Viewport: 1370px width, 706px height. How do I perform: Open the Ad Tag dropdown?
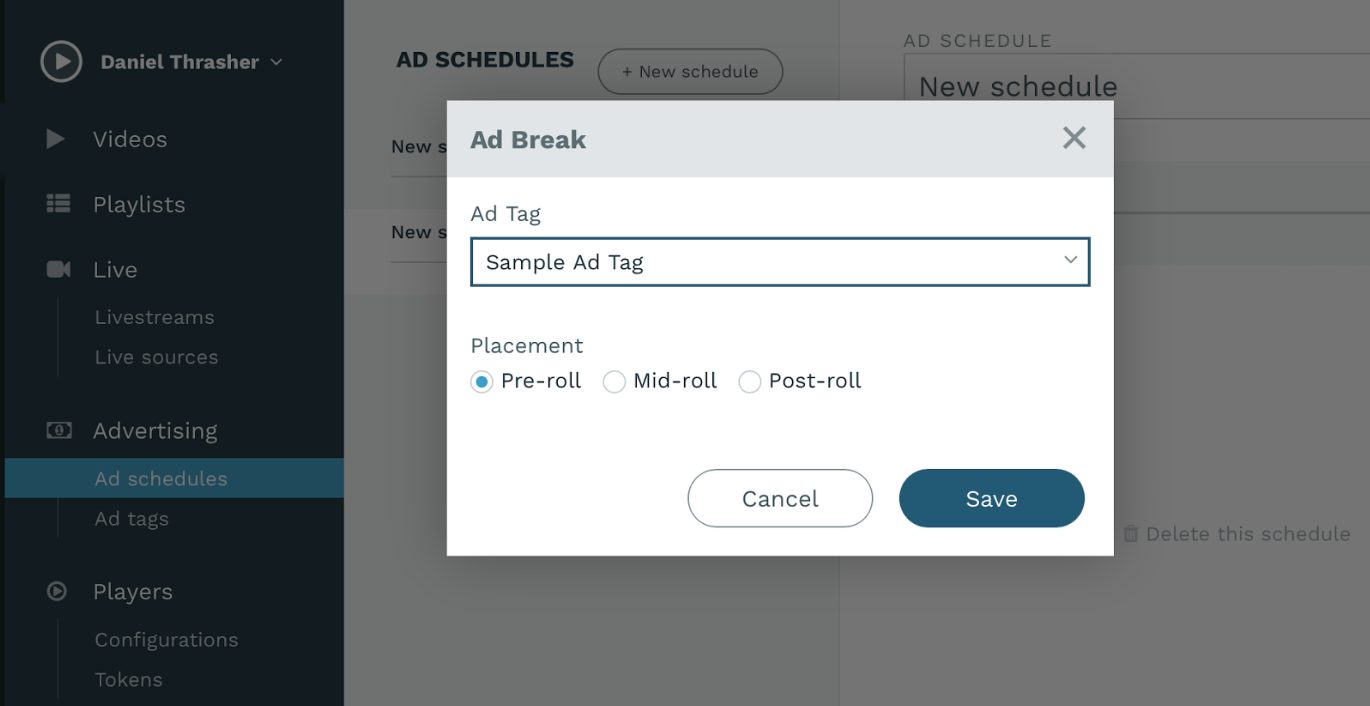coord(780,262)
